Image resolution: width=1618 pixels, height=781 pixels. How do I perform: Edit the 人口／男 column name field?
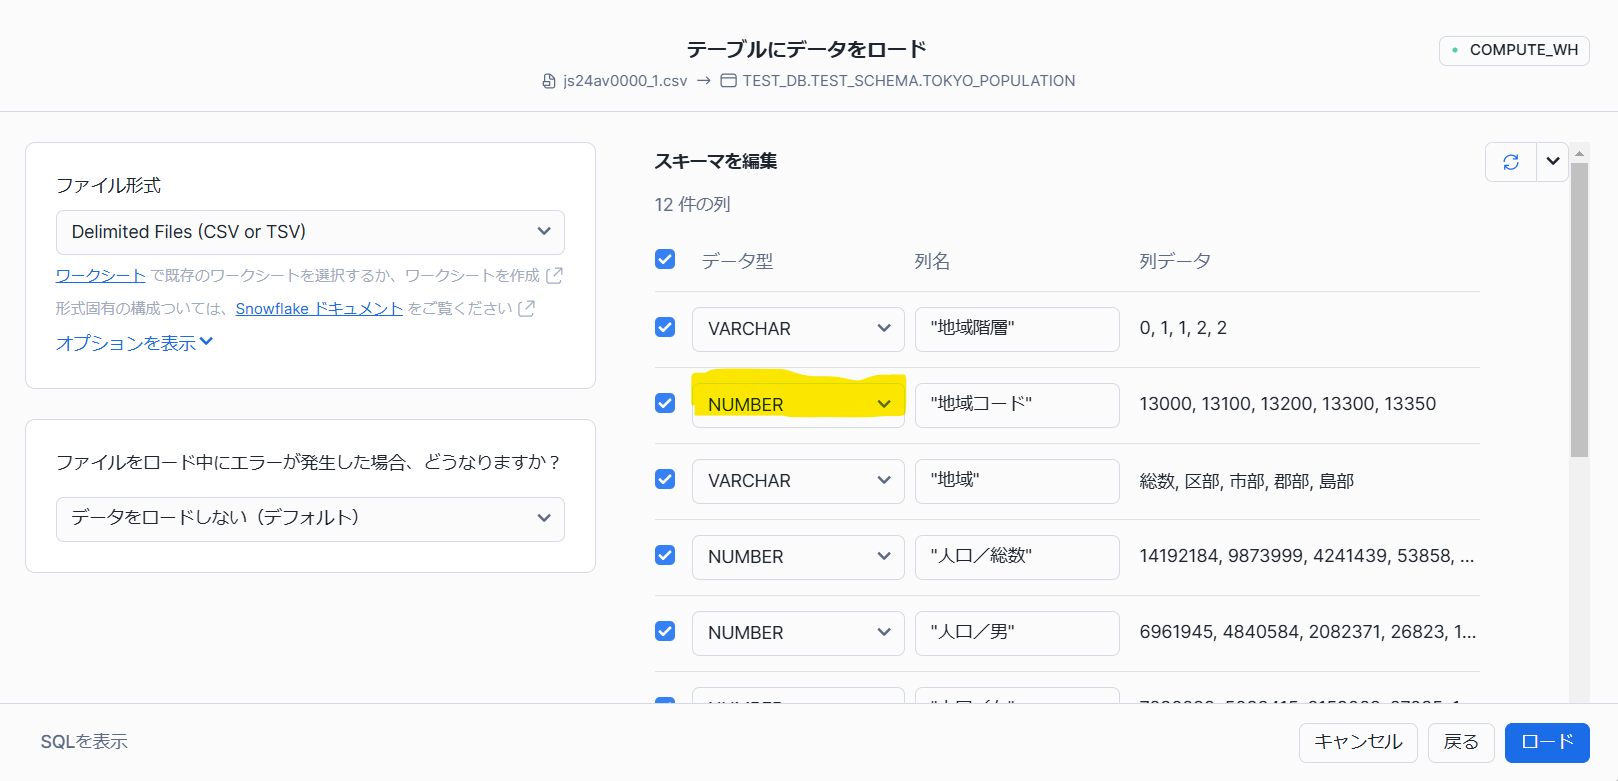click(1017, 633)
